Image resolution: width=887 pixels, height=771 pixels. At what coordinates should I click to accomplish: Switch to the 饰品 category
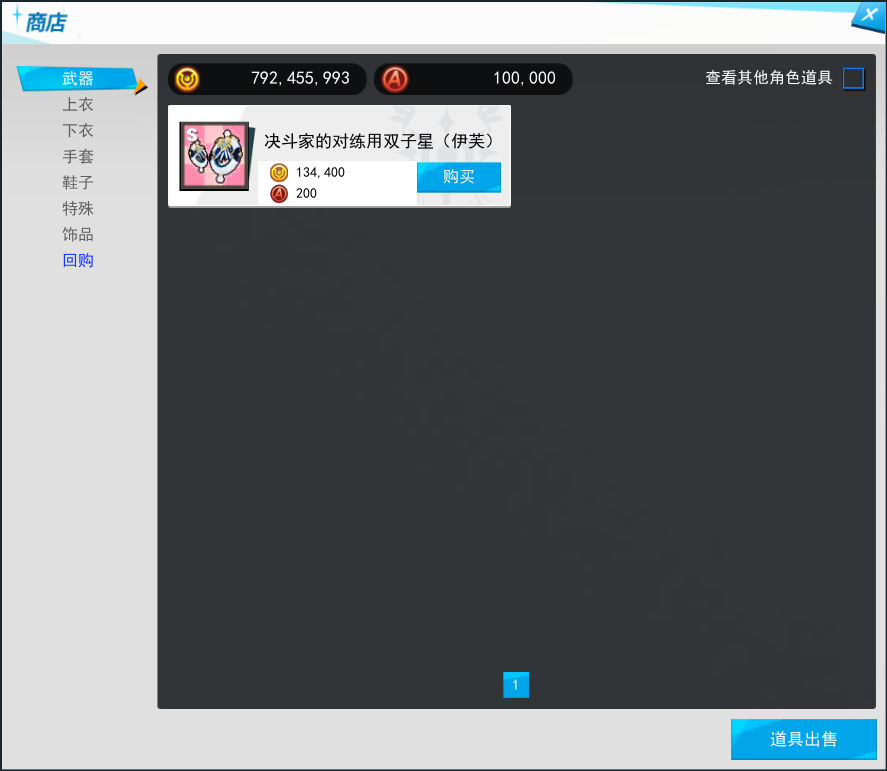click(x=78, y=235)
